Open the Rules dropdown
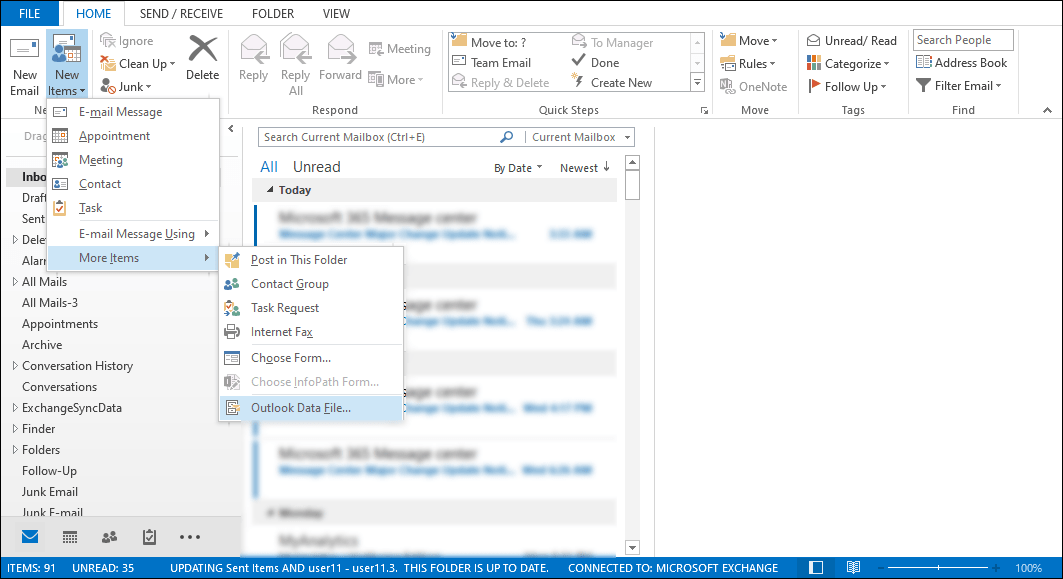The width and height of the screenshot is (1063, 579). click(x=748, y=64)
